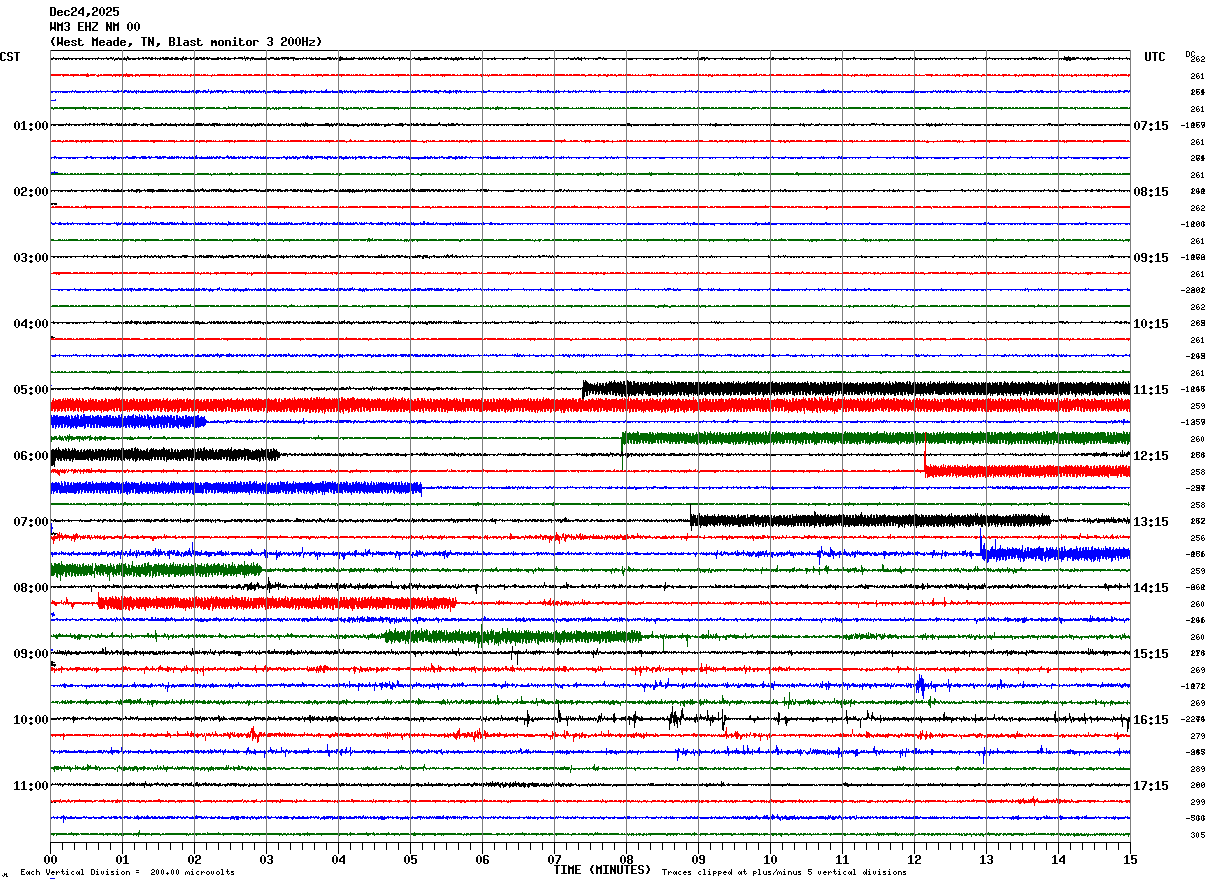
Task: Click the date label Dec24,2025
Action: coord(84,12)
